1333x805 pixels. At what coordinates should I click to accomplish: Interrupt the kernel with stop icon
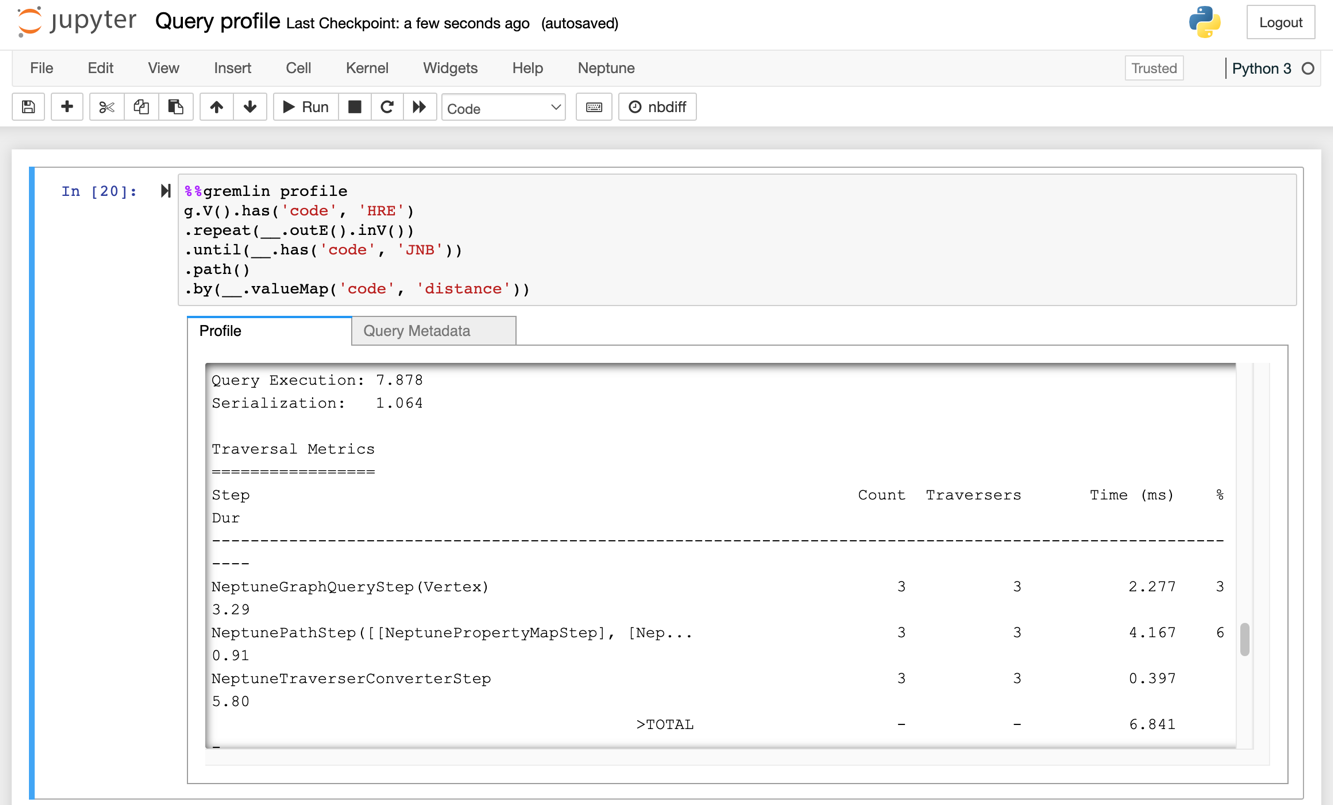tap(355, 107)
